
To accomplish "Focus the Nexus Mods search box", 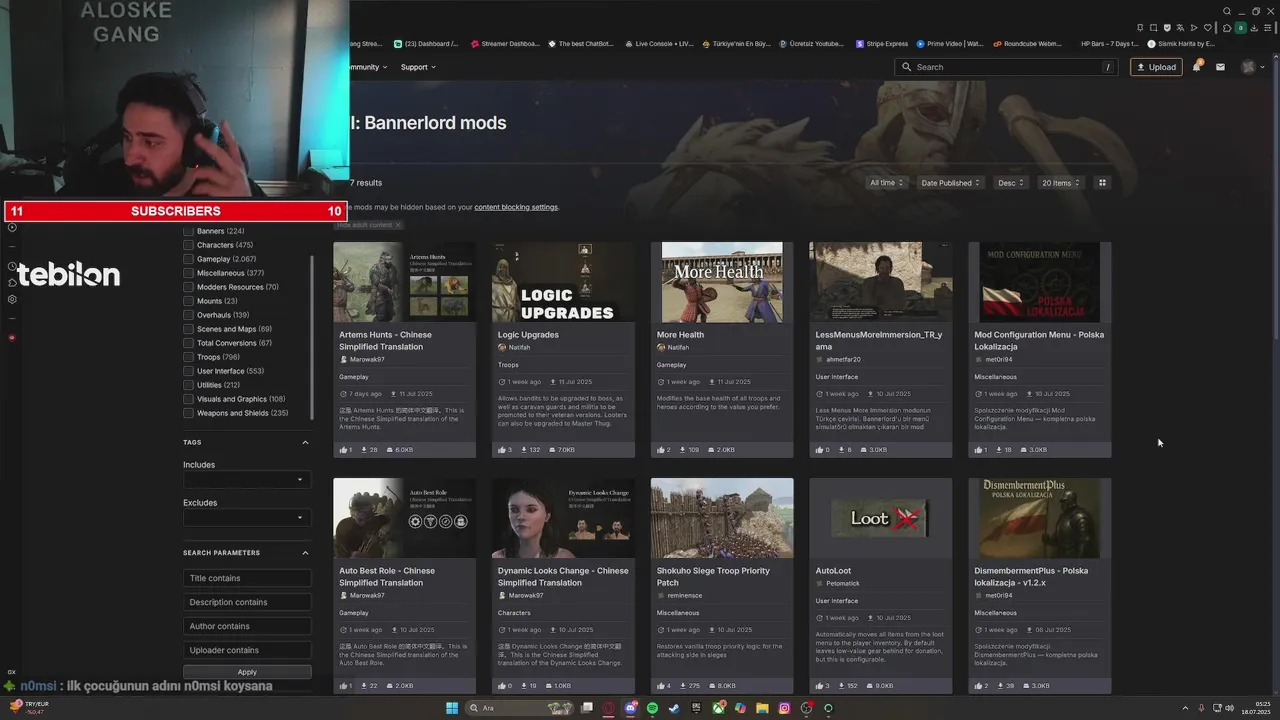I will click(x=1007, y=67).
